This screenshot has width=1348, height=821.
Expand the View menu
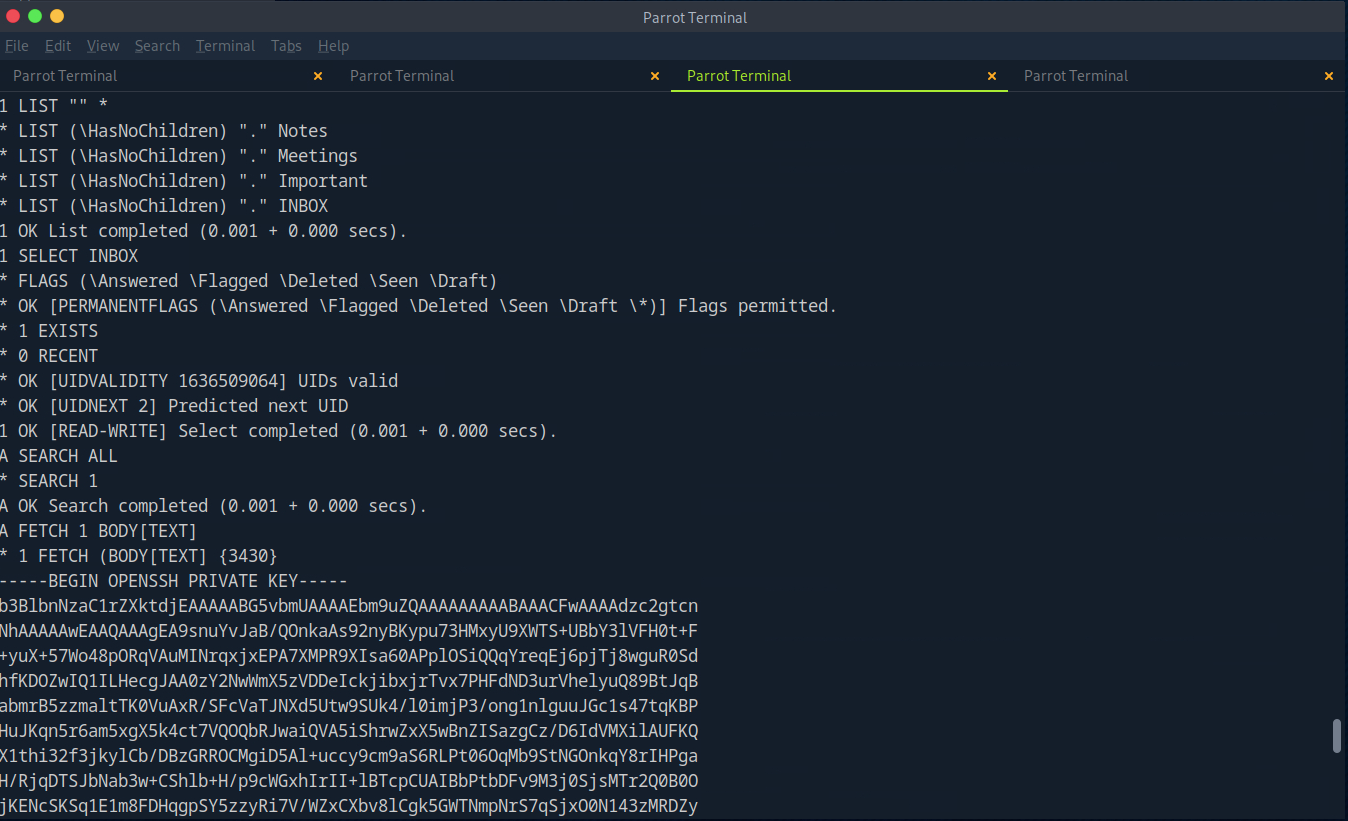click(103, 46)
